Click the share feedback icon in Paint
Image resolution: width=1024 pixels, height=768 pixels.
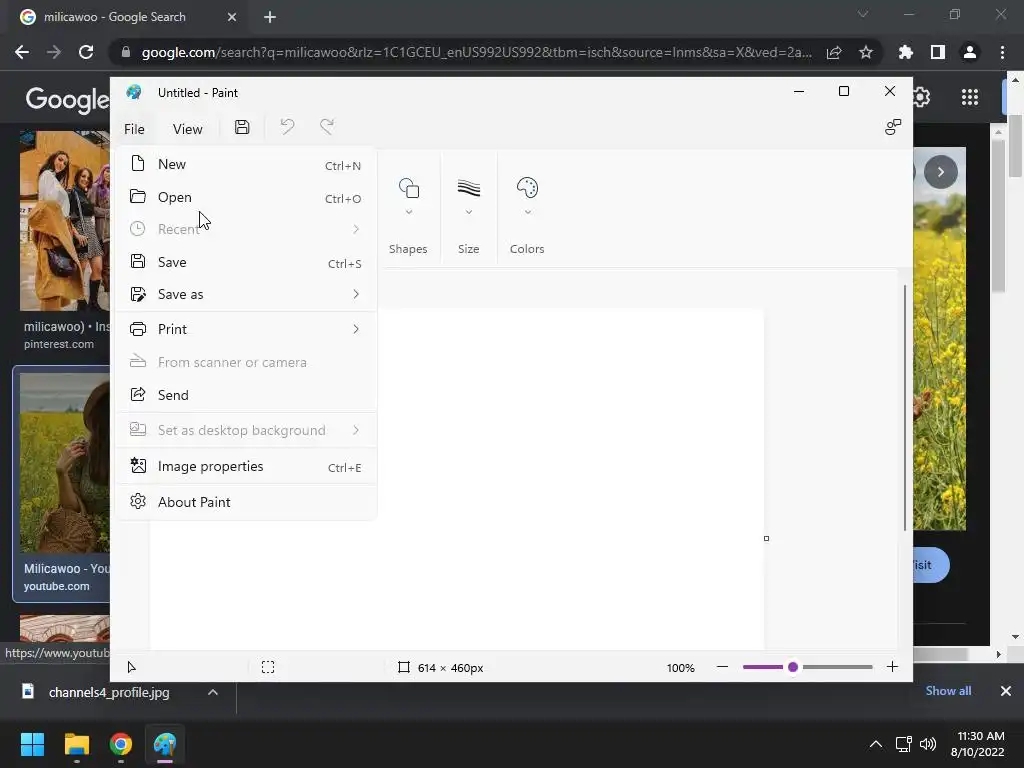(893, 127)
